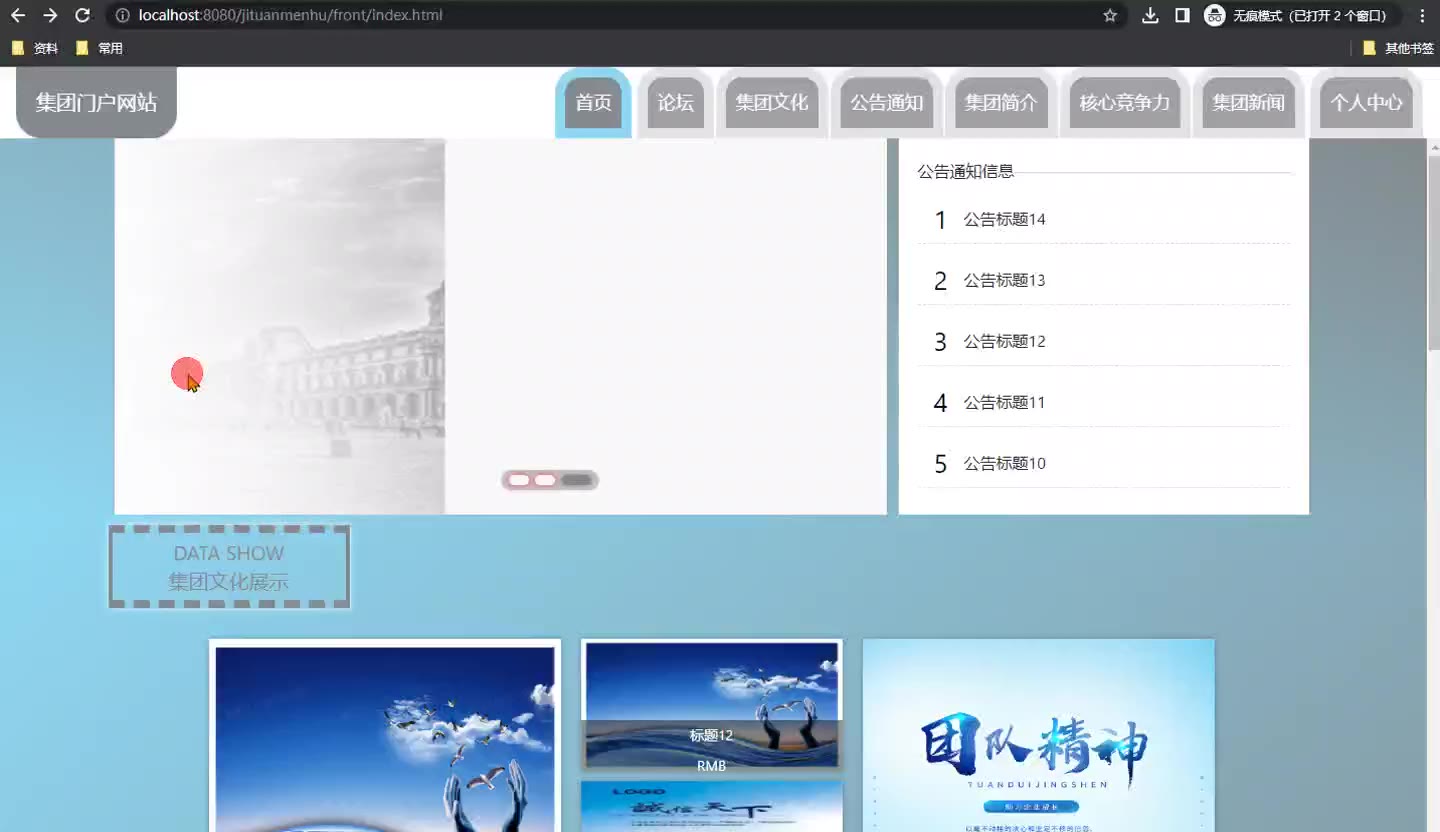Open the 资料 bookmarks folder

coord(35,48)
